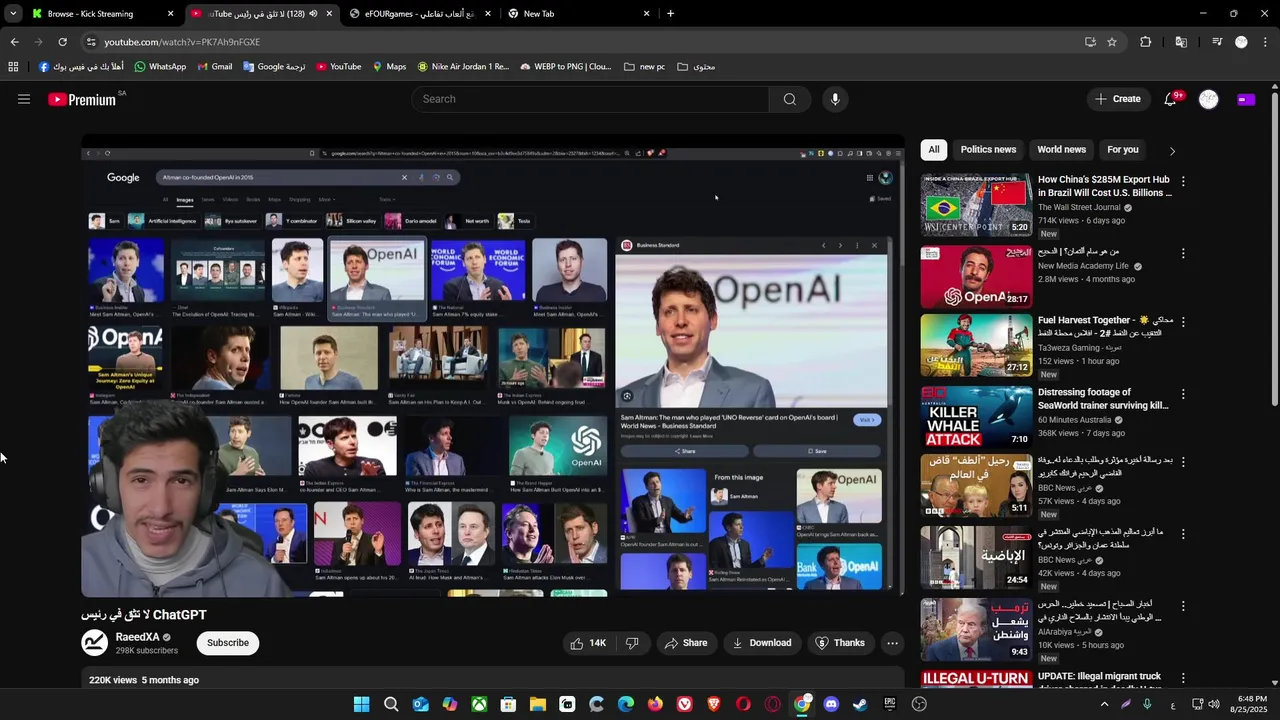Open the purple icon beside the avatar
The image size is (1280, 720).
1246,99
